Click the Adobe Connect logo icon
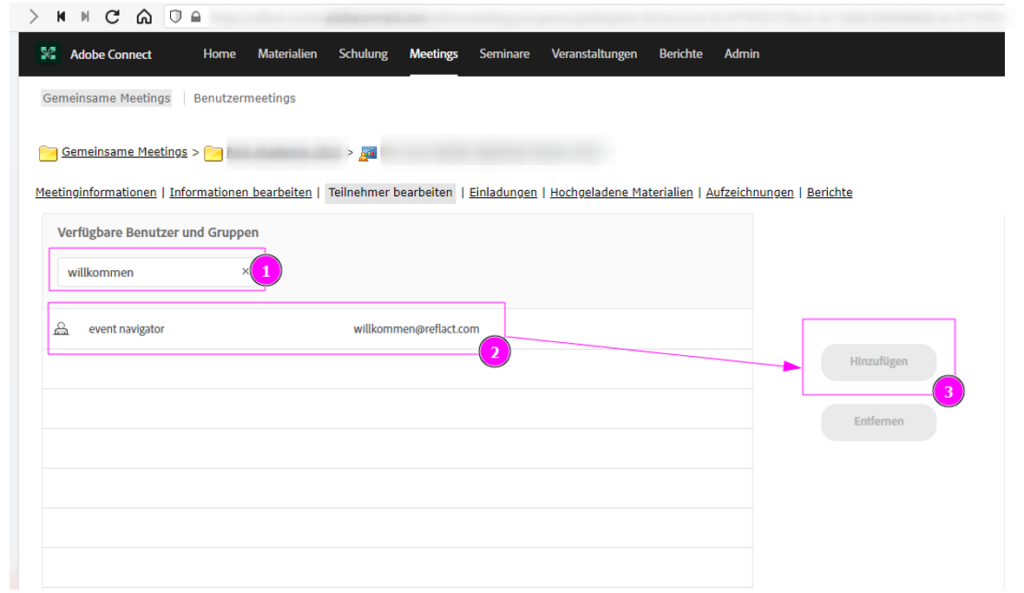Image resolution: width=1024 pixels, height=593 pixels. (x=48, y=54)
